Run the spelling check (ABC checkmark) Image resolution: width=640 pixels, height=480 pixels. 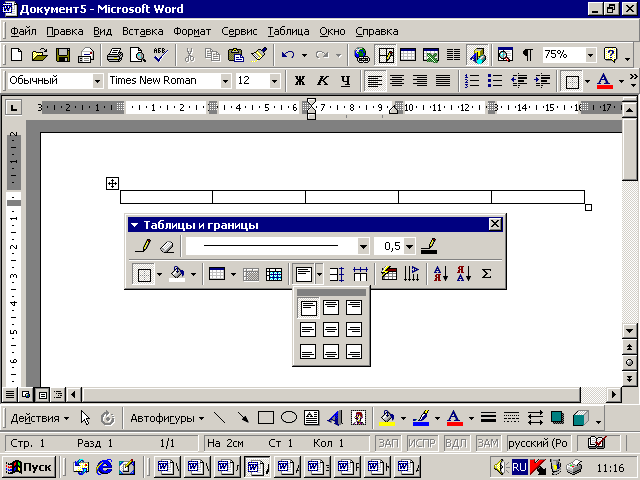coord(160,55)
